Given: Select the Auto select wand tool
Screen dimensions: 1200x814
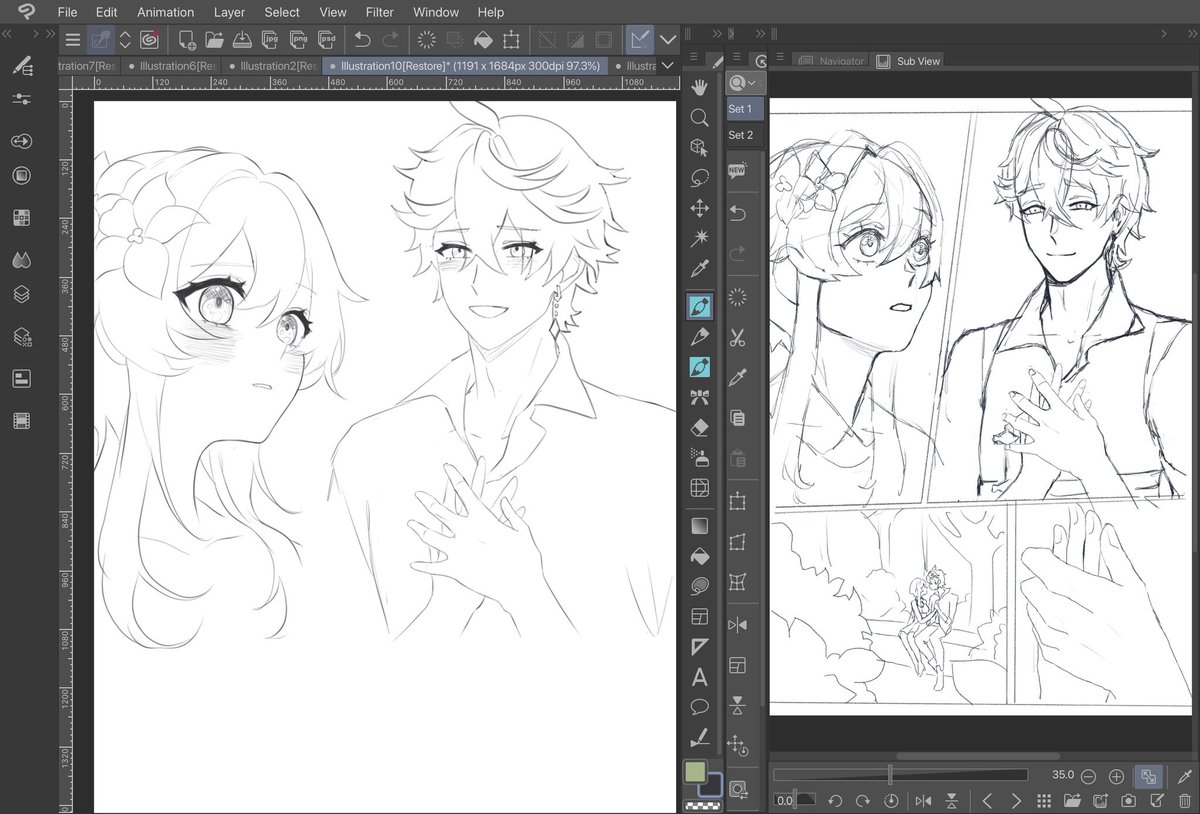Looking at the screenshot, I should click(700, 237).
